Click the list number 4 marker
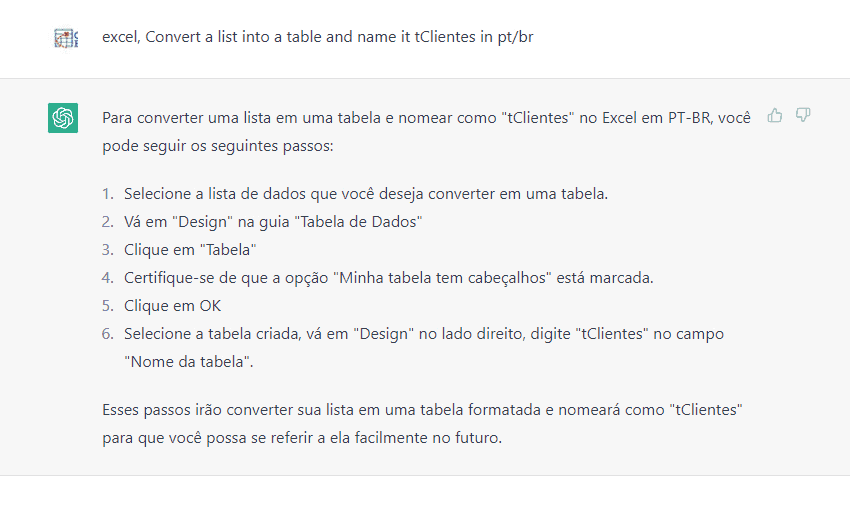 (108, 278)
